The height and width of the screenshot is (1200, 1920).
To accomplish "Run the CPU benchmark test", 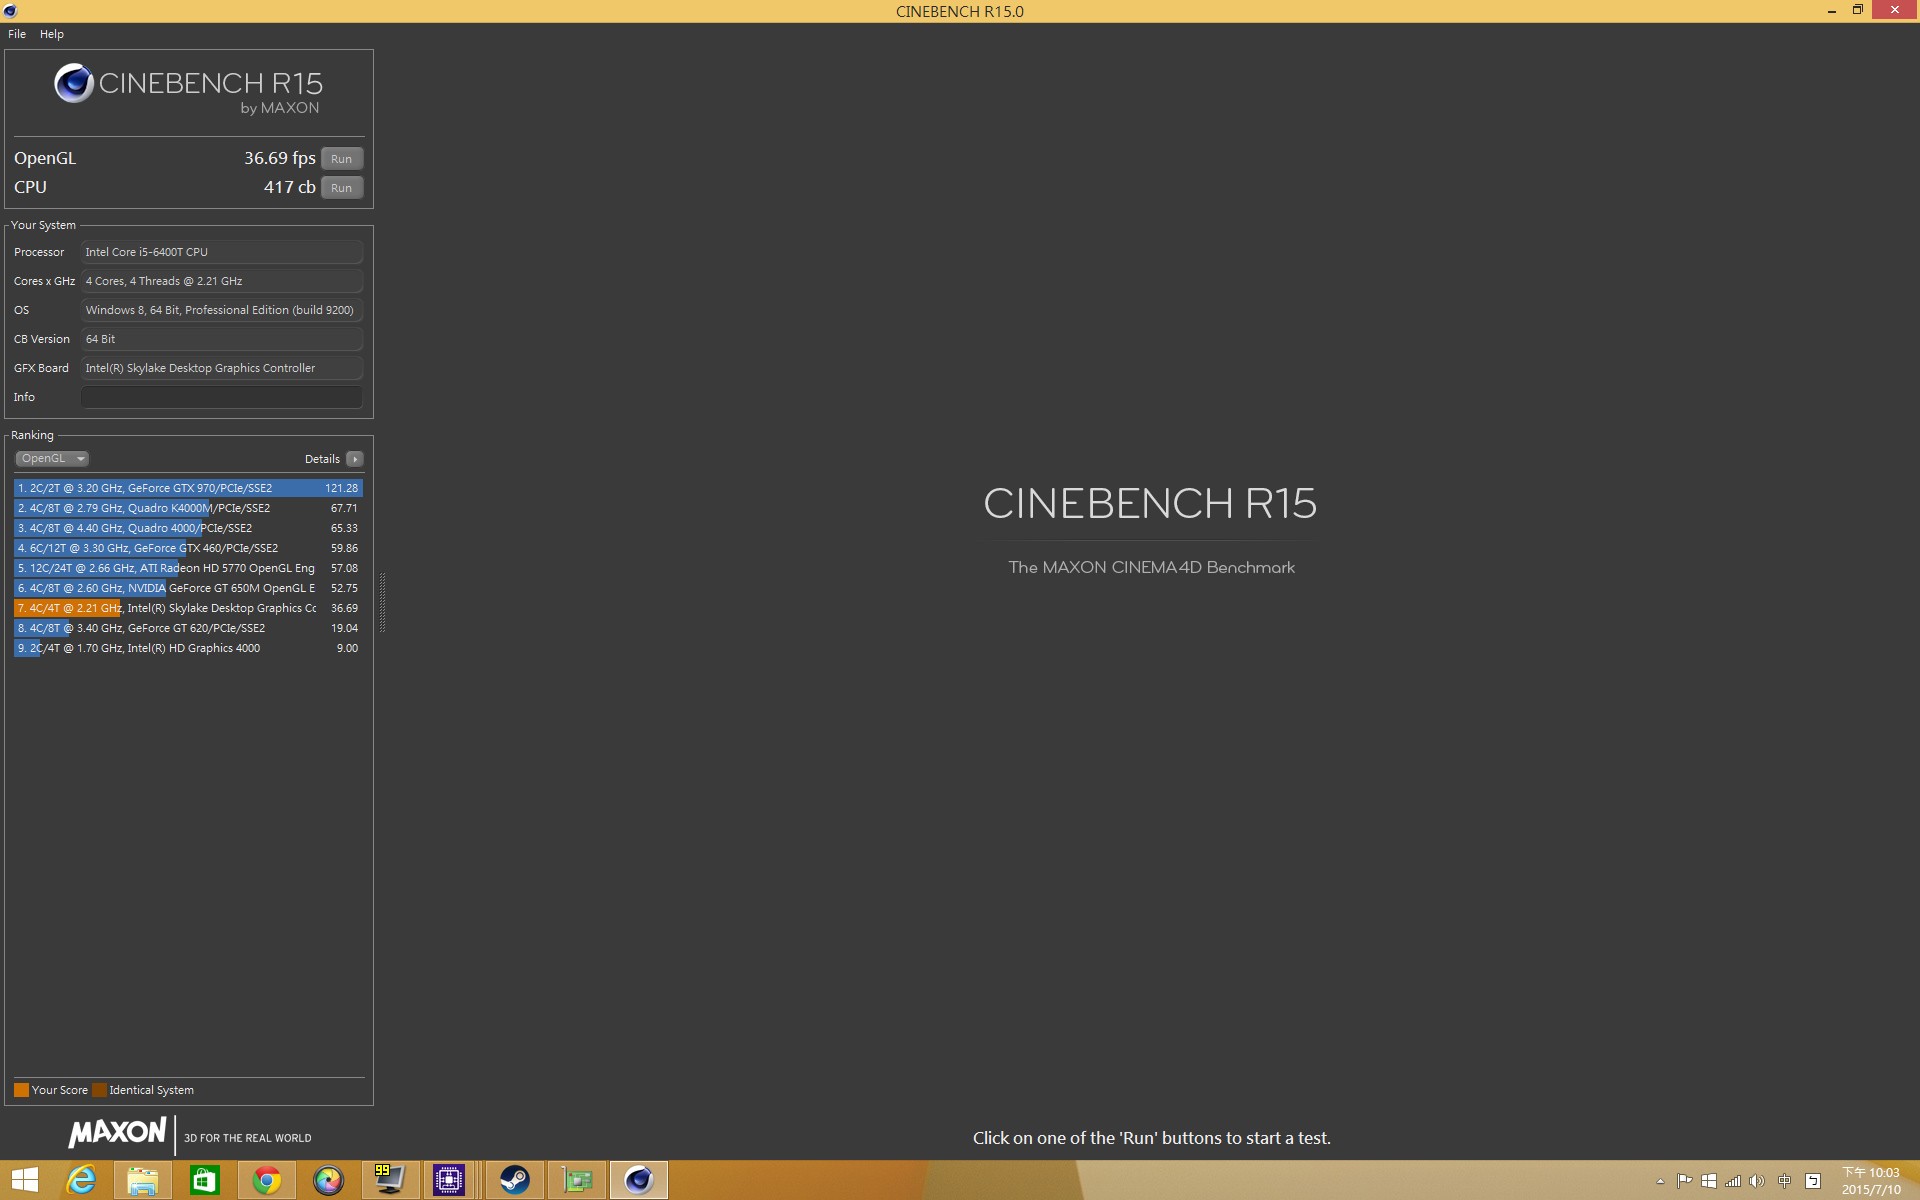I will [x=341, y=188].
